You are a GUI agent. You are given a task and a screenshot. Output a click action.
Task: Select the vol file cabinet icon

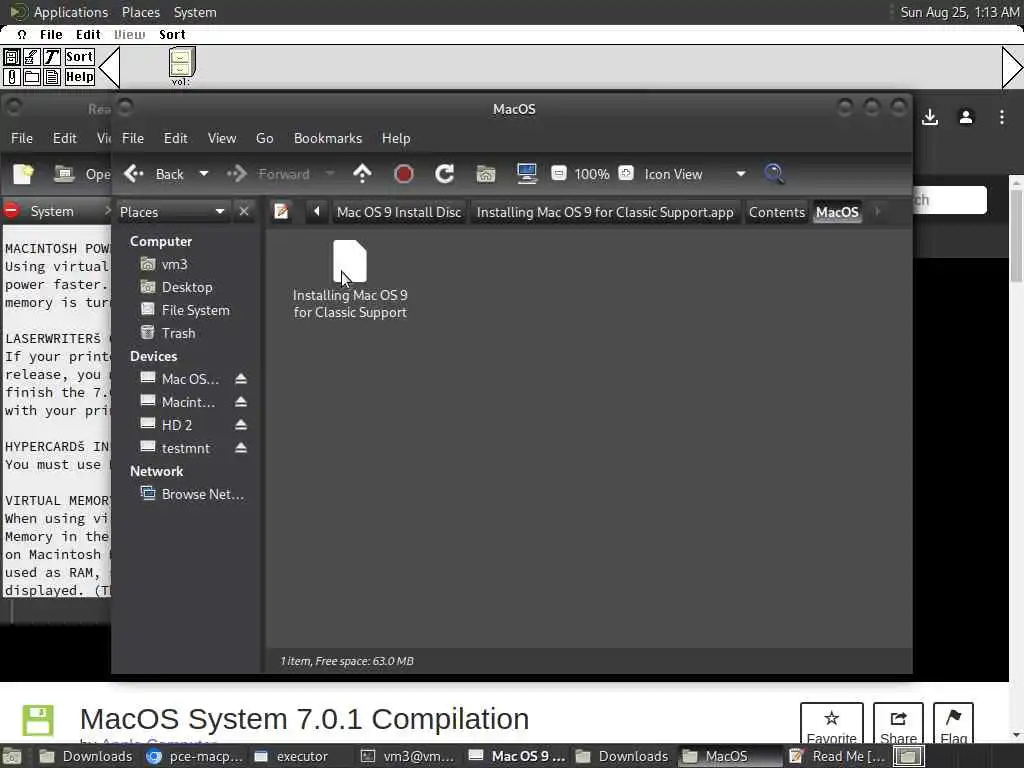[181, 66]
